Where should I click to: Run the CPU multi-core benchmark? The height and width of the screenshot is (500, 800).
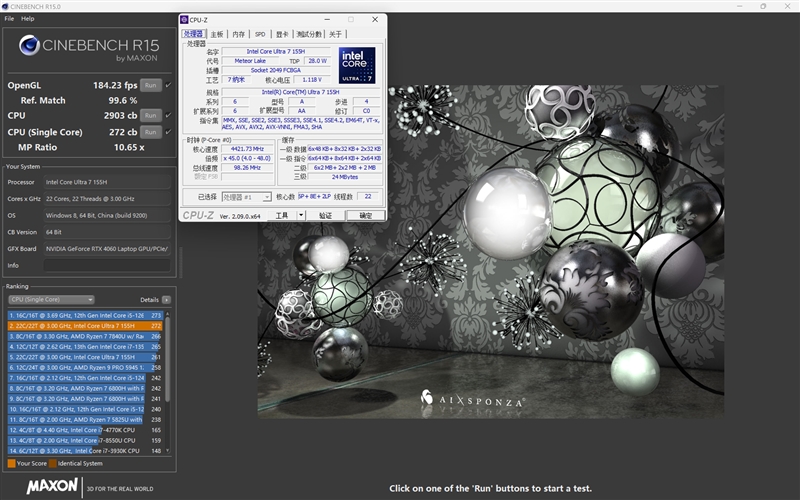coord(151,115)
